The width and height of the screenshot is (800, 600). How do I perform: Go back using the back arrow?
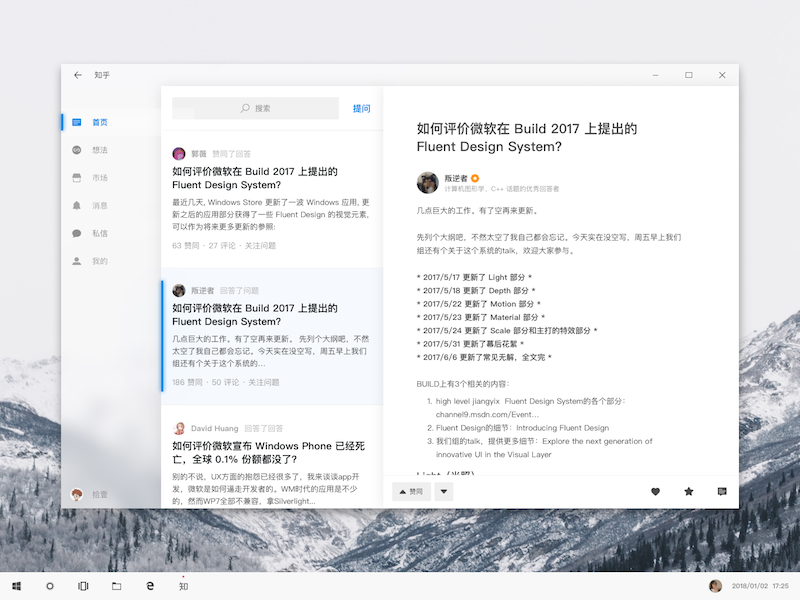(x=78, y=75)
